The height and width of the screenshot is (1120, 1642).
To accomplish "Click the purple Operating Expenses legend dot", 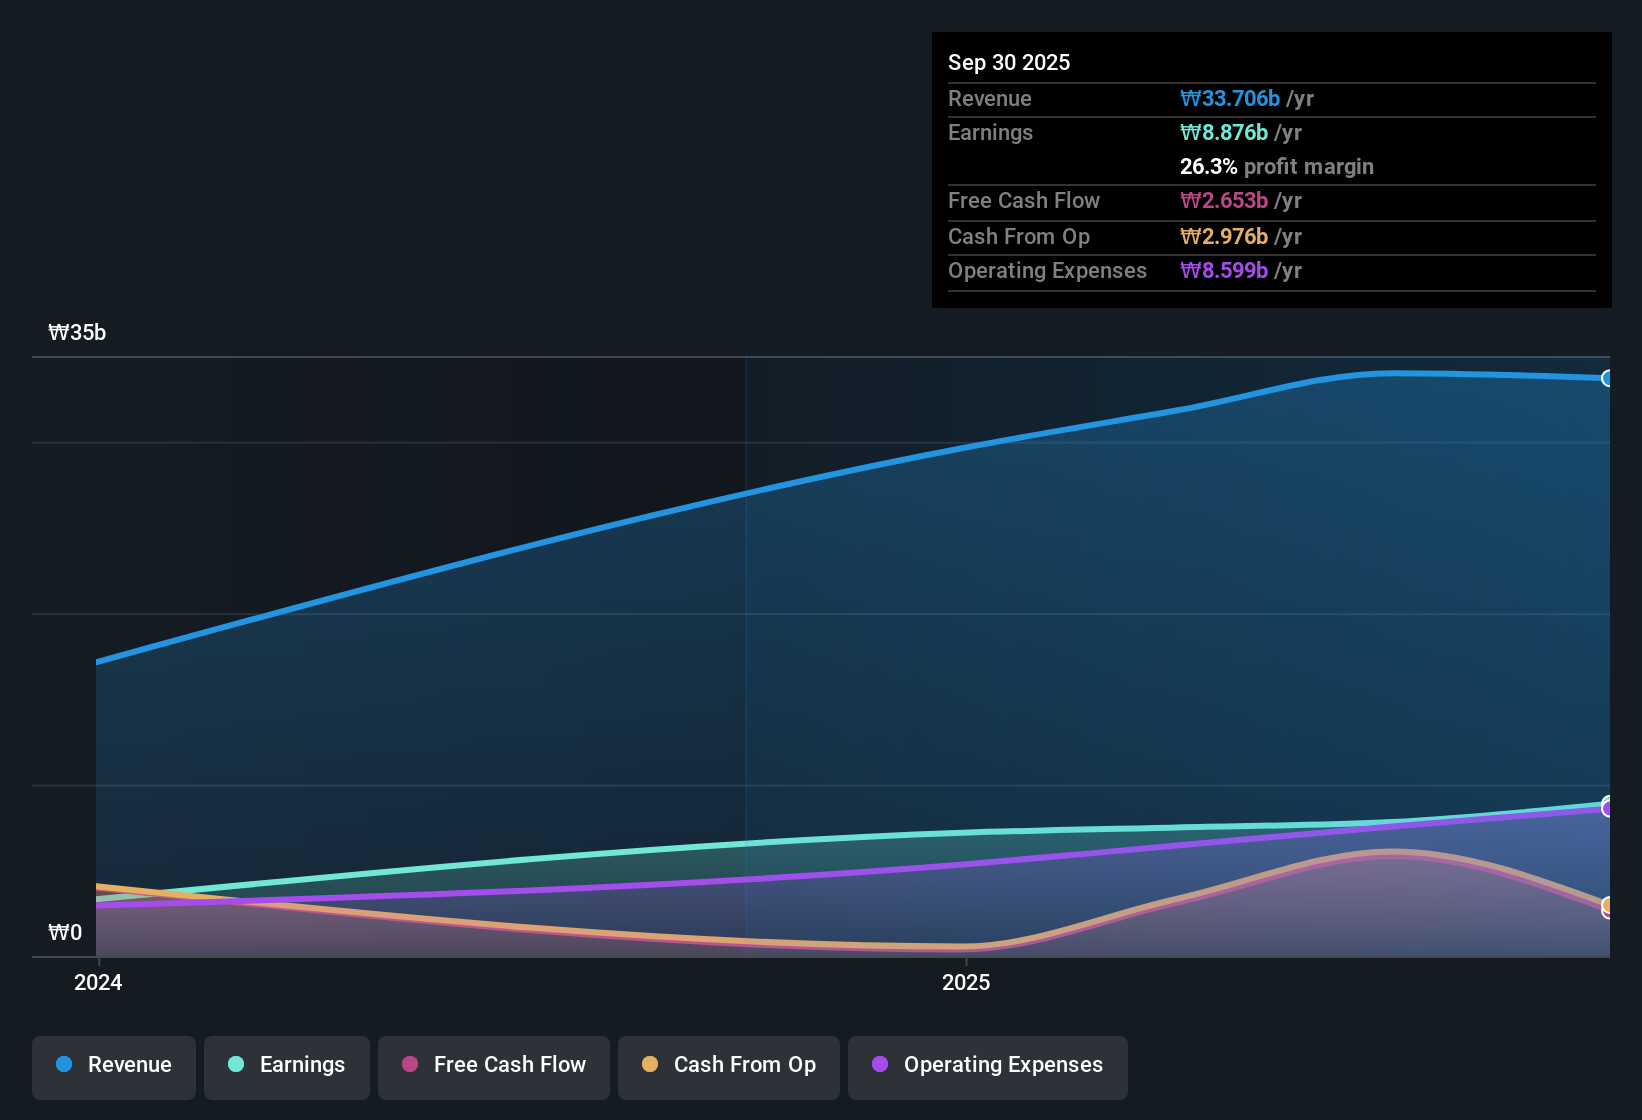I will pyautogui.click(x=880, y=1064).
